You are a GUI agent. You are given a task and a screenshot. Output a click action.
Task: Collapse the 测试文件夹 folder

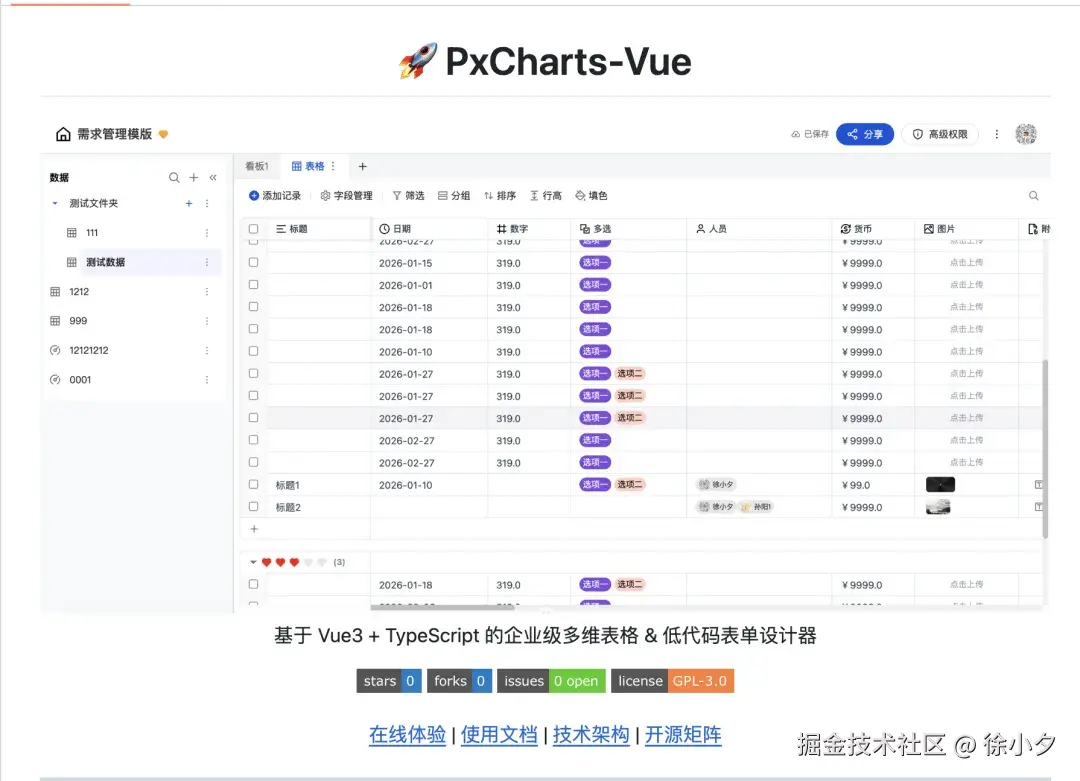tap(55, 203)
